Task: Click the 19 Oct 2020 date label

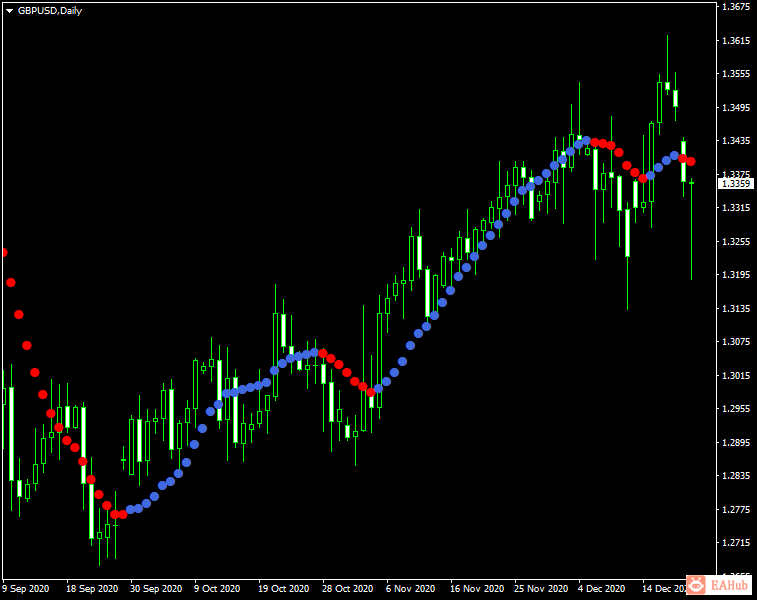Action: [x=283, y=589]
